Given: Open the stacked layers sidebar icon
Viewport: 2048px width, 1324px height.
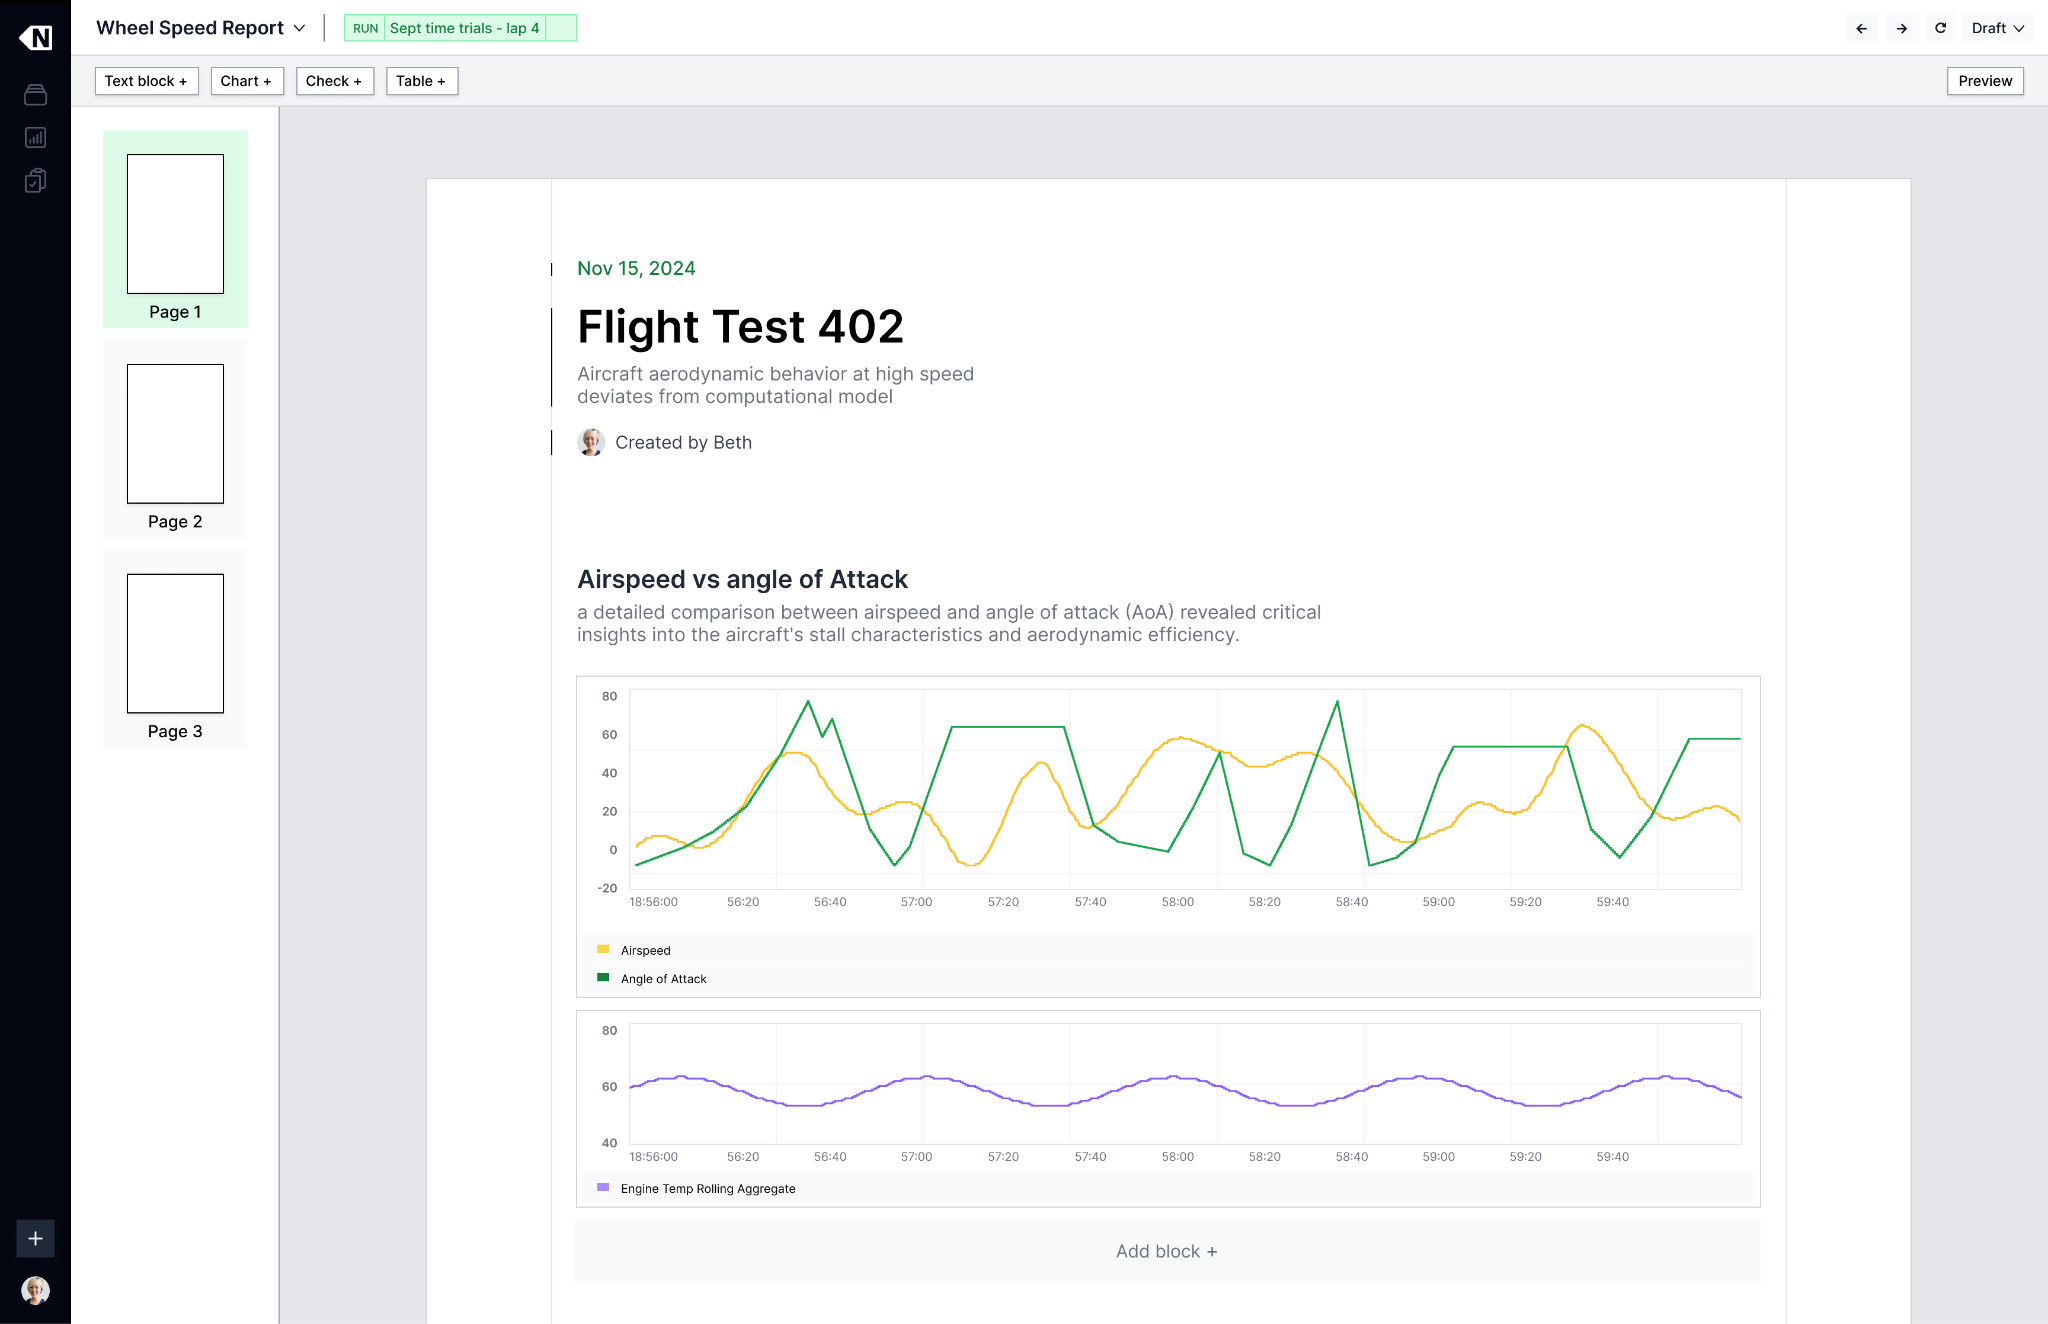Looking at the screenshot, I should [x=35, y=95].
